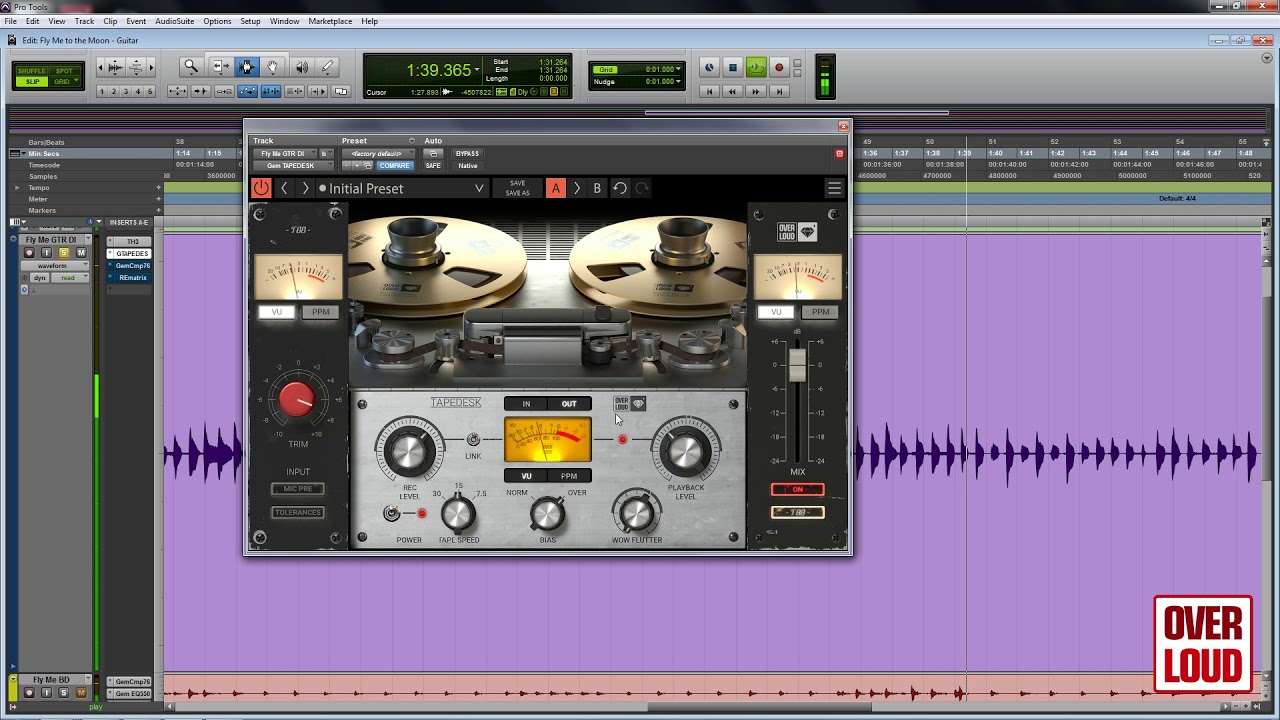The height and width of the screenshot is (720, 1280).
Task: Click the Play button in transport
Action: point(756,68)
